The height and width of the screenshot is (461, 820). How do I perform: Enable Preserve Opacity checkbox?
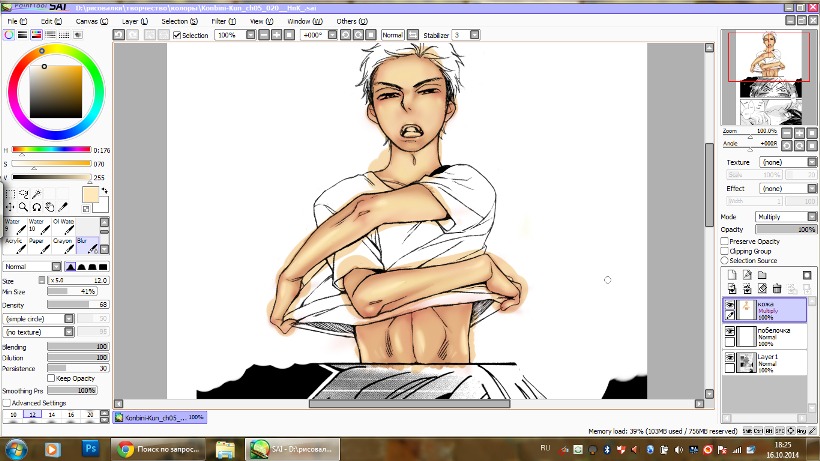[x=724, y=241]
